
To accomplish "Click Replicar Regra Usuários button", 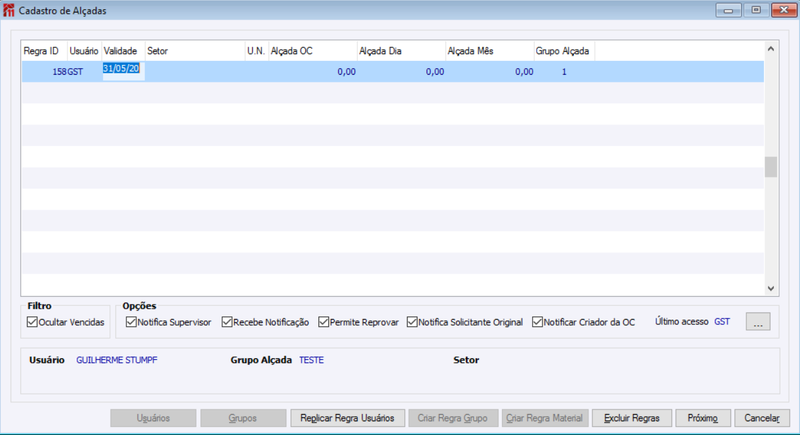I will tap(347, 418).
